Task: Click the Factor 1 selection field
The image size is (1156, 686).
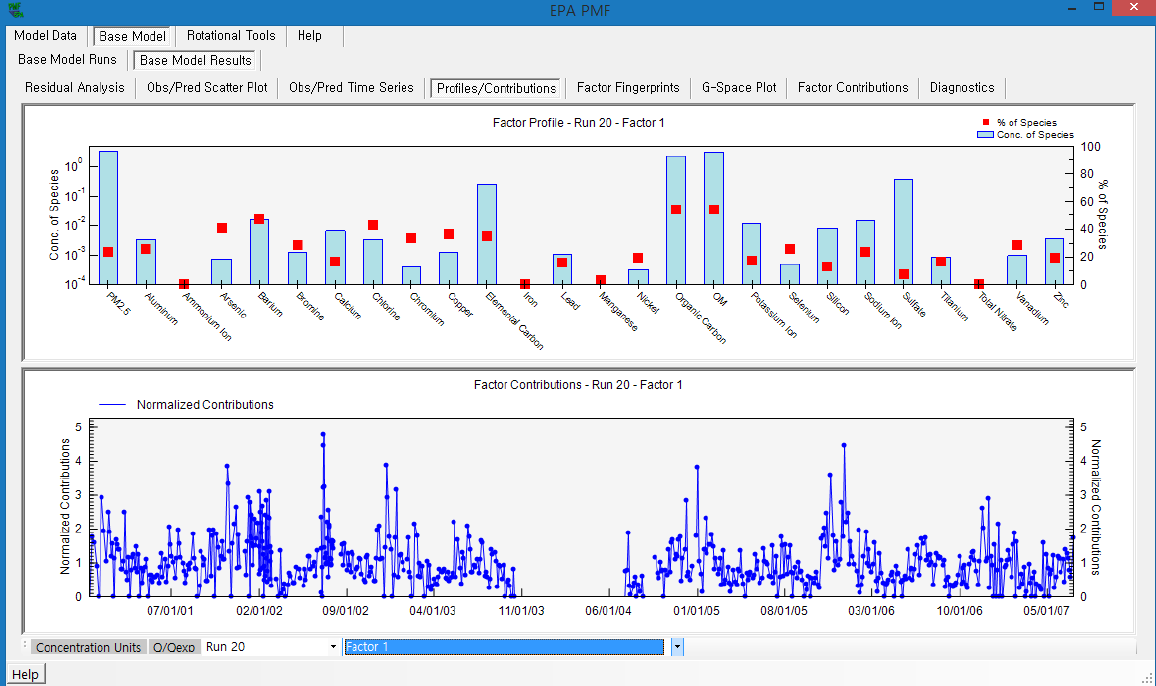Action: click(x=504, y=647)
